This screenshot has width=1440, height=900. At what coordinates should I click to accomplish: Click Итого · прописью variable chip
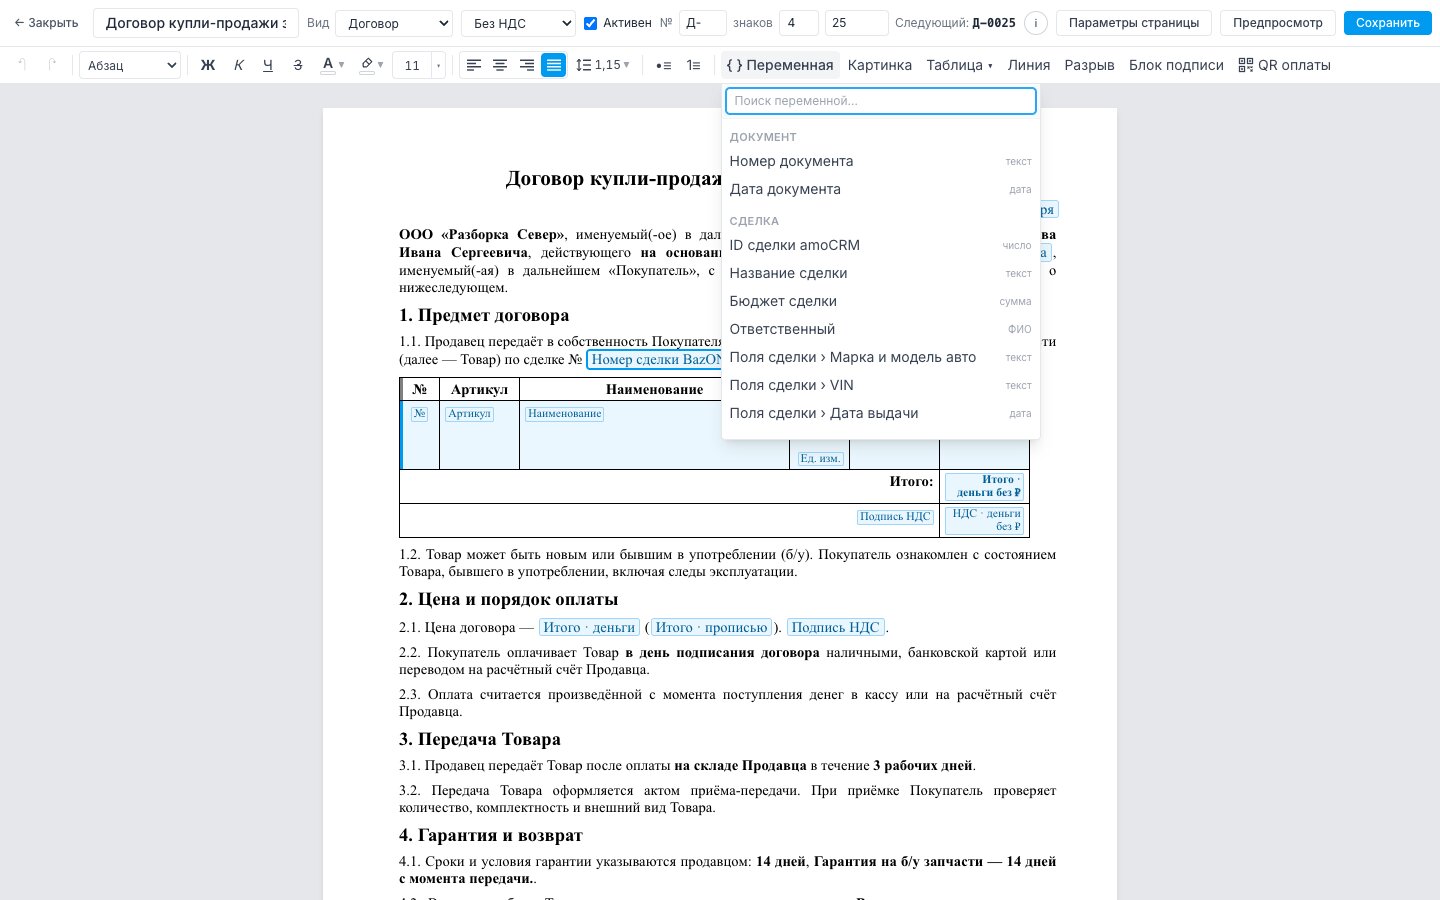tap(711, 627)
